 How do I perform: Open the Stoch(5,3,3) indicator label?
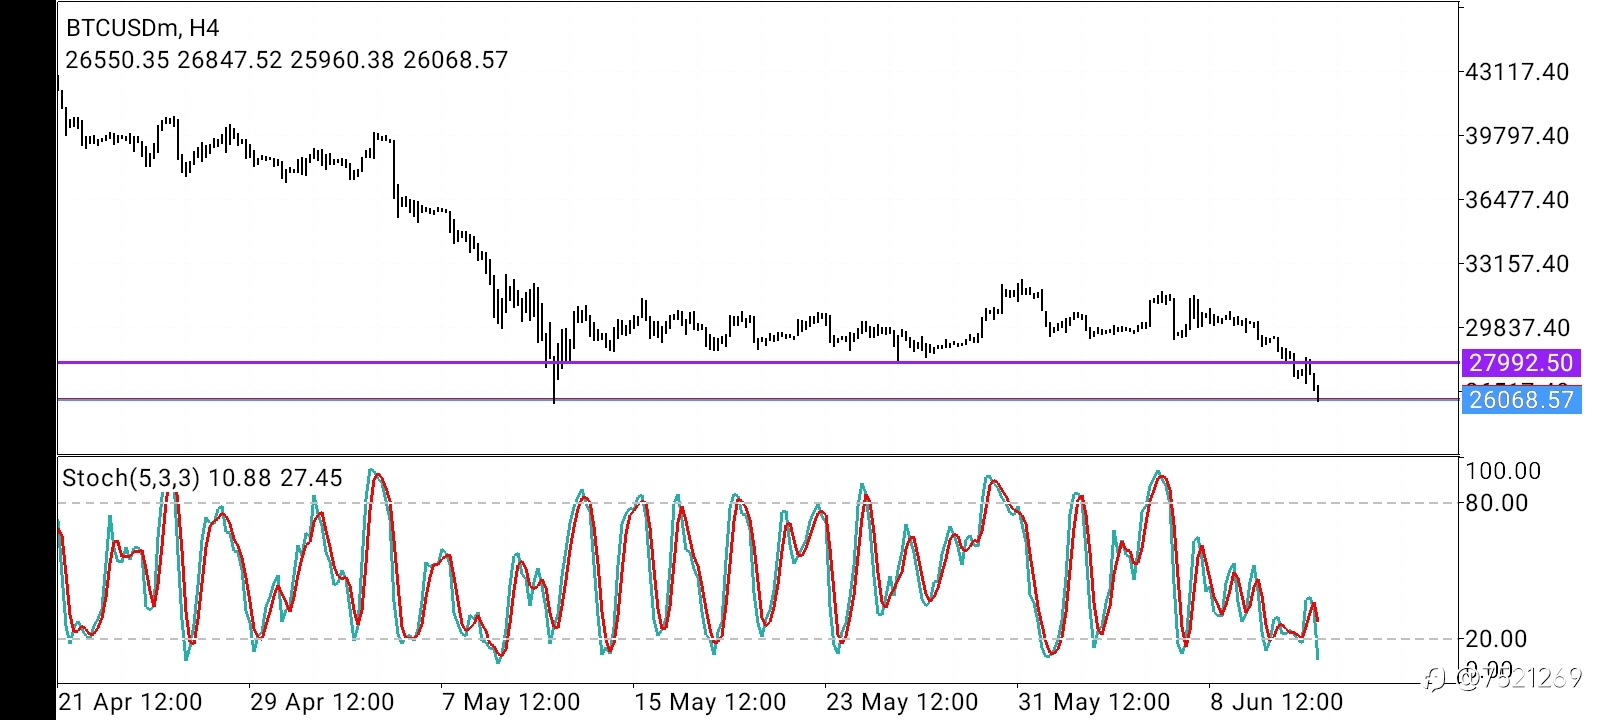pyautogui.click(x=202, y=478)
